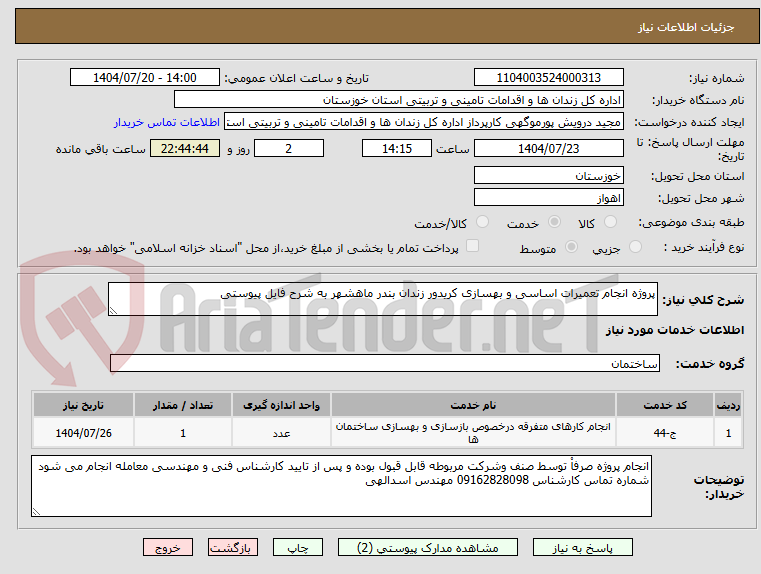Image resolution: width=761 pixels, height=574 pixels.
Task: Select the جزیی purchase type radio
Action: pyautogui.click(x=635, y=247)
